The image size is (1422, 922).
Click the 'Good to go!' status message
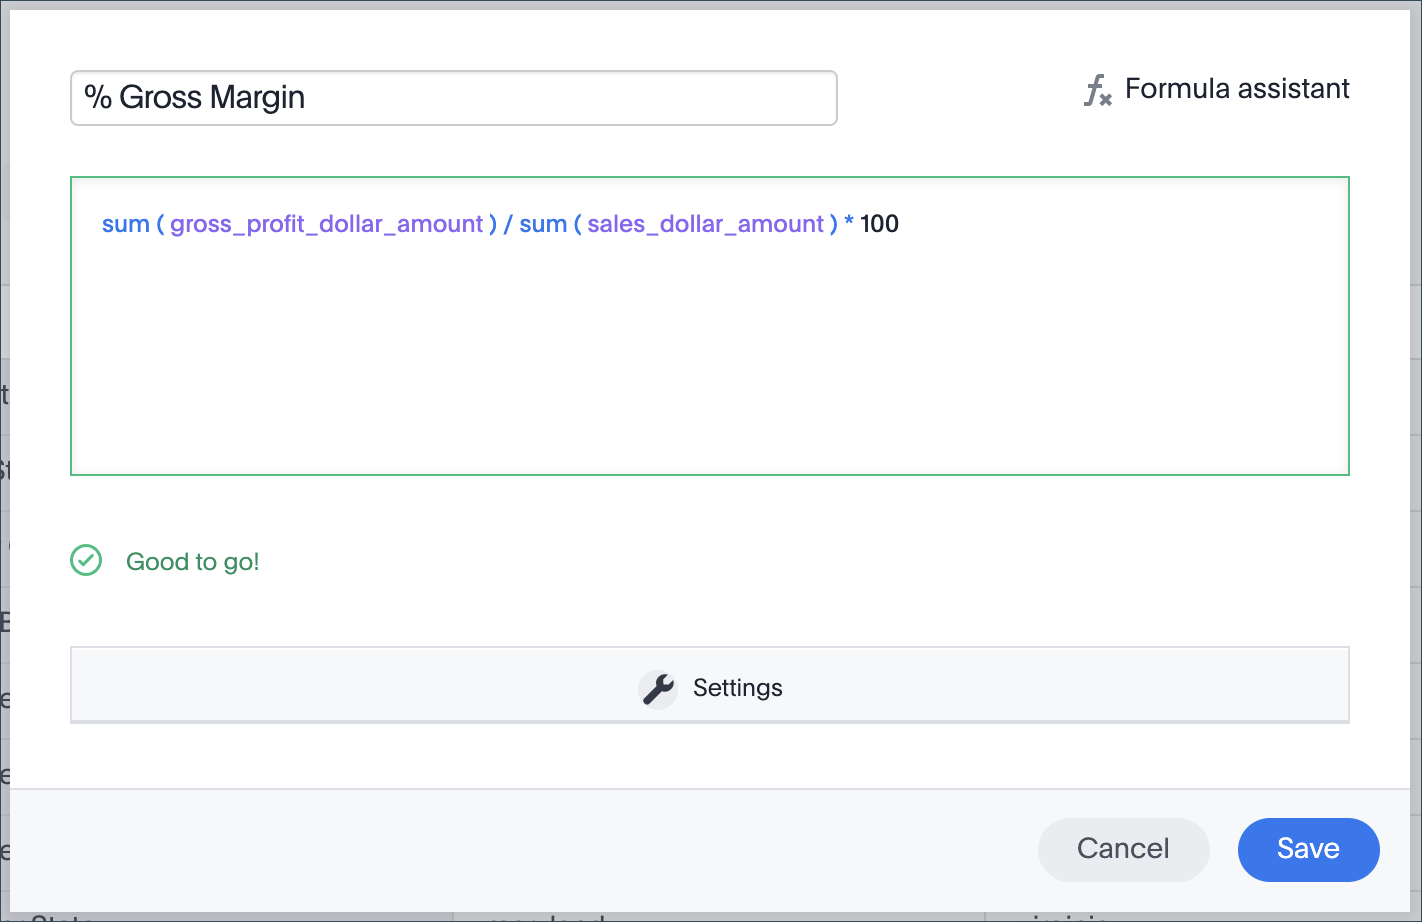(x=192, y=562)
